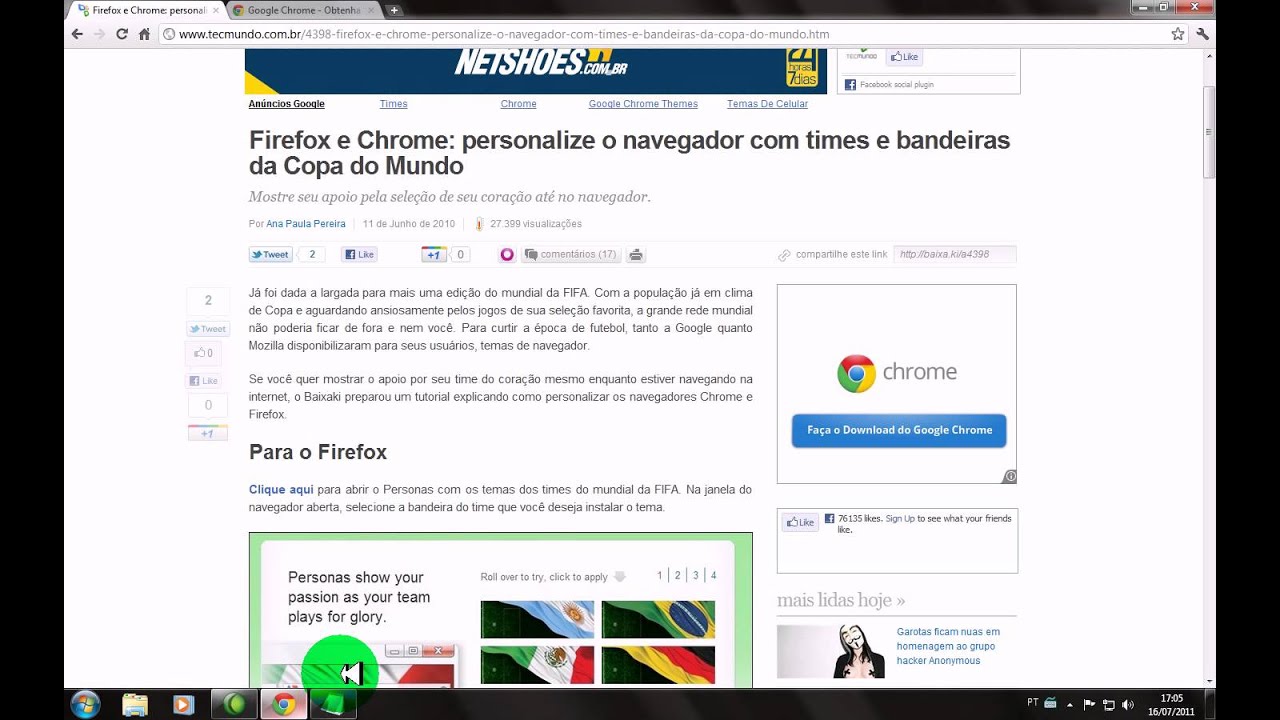Click the green ball taskbar application icon
Screen dimensions: 1280x720
[x=234, y=705]
